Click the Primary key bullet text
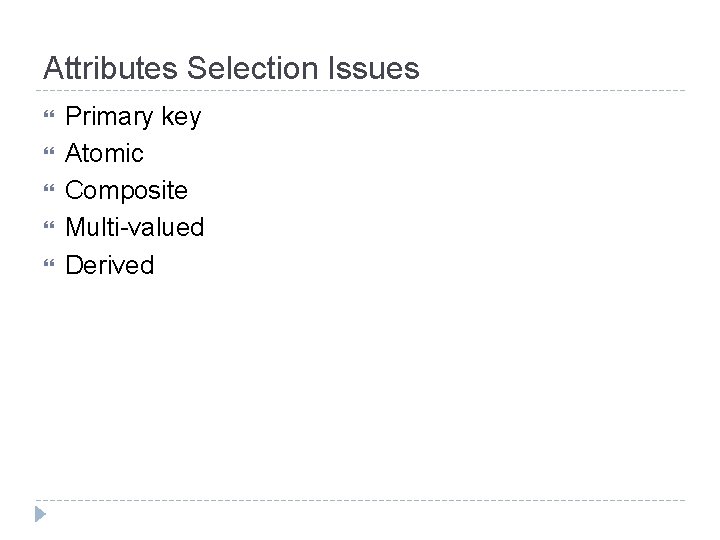The image size is (720, 540). pos(133,117)
